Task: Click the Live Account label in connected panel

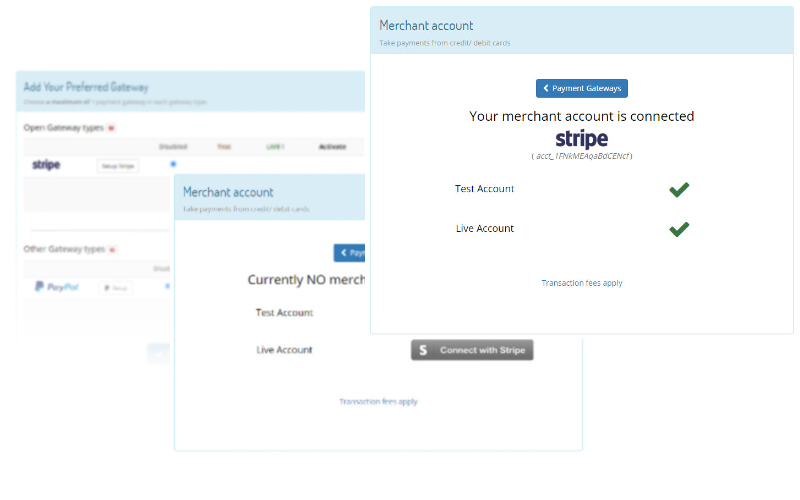Action: (484, 229)
